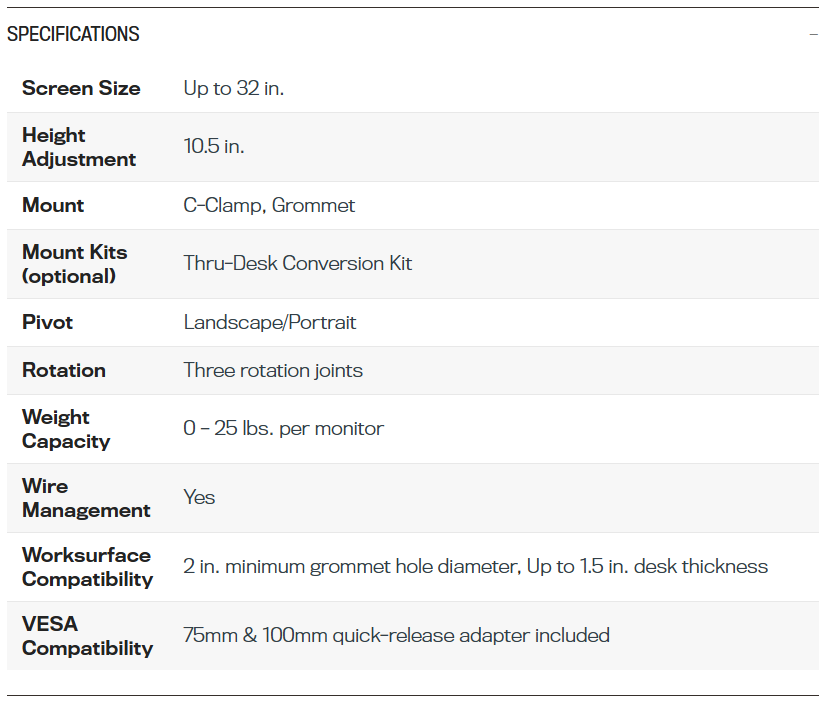Collapse the Specifications section minus icon

click(x=813, y=35)
